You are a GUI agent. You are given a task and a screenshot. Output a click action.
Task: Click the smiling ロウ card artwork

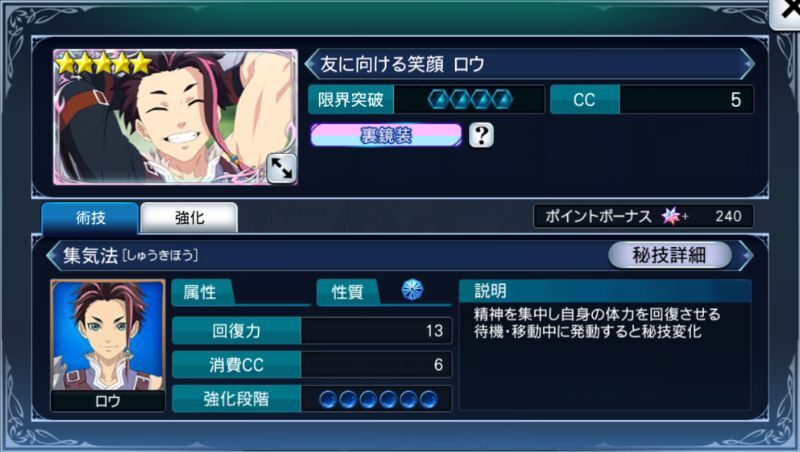pyautogui.click(x=176, y=117)
